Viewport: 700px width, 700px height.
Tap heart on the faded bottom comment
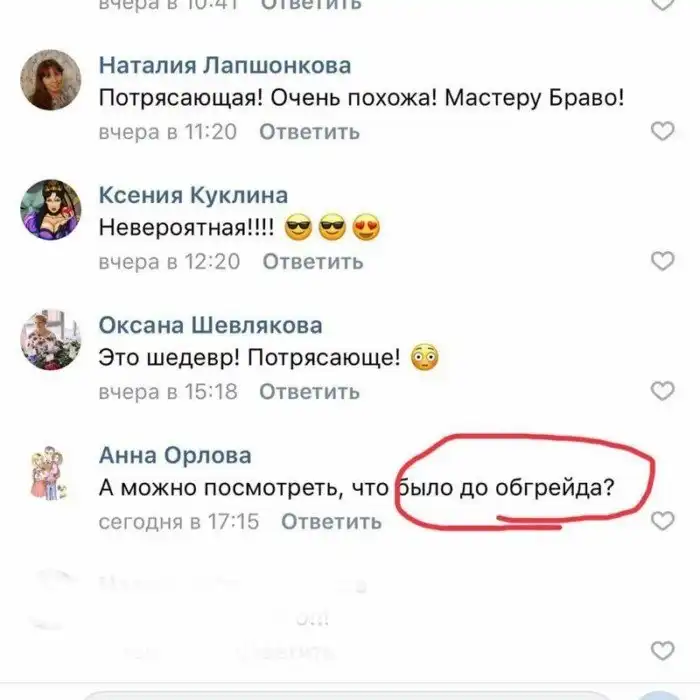coord(662,650)
